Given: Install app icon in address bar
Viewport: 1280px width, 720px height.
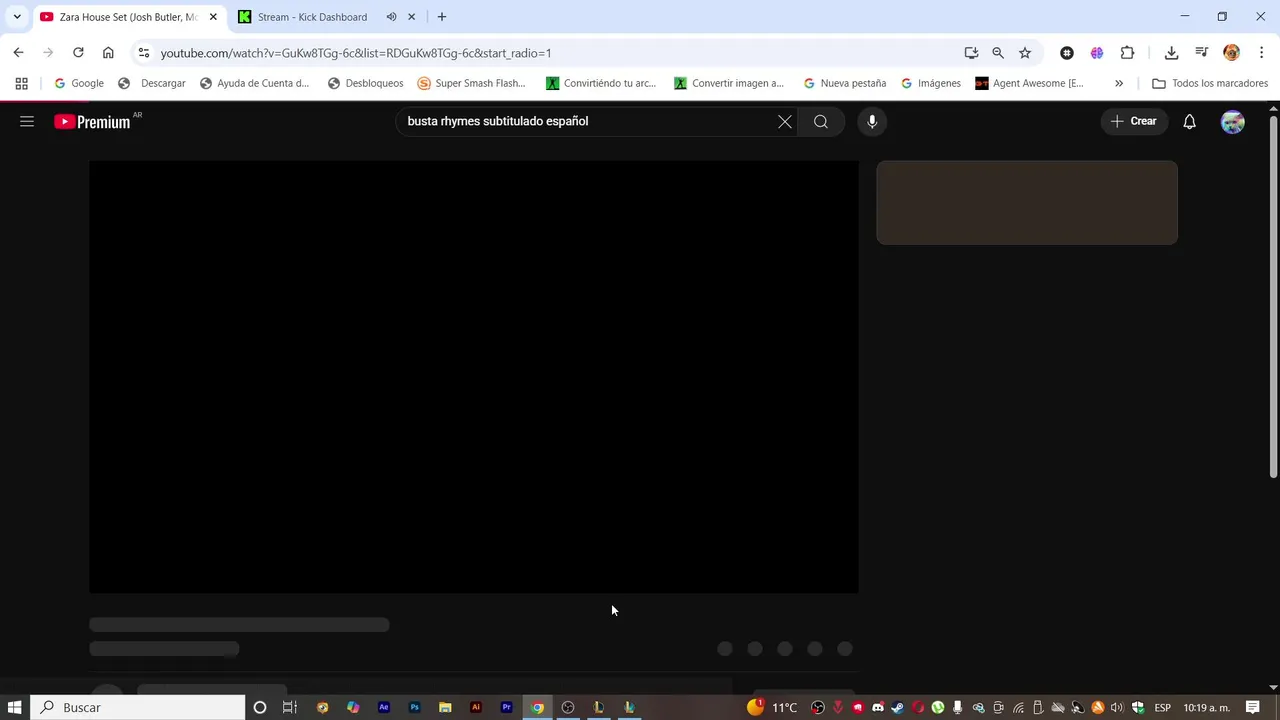Looking at the screenshot, I should click(971, 53).
